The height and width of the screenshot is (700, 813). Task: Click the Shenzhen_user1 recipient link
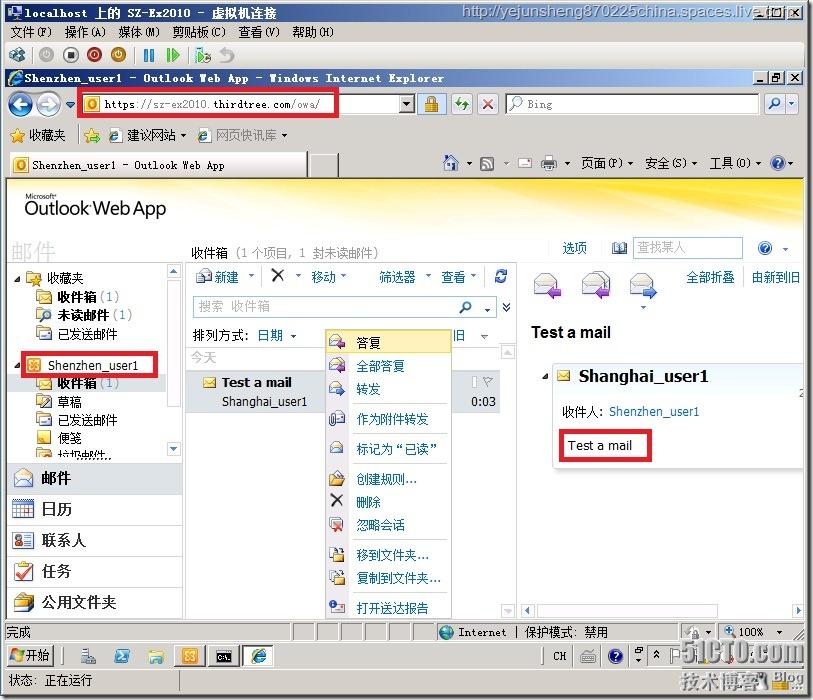pos(654,412)
